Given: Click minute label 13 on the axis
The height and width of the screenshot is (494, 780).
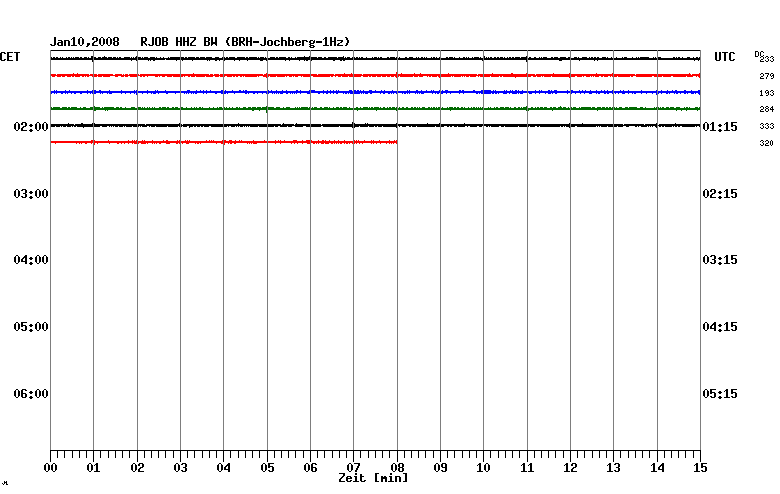Looking at the screenshot, I should coord(613,468).
